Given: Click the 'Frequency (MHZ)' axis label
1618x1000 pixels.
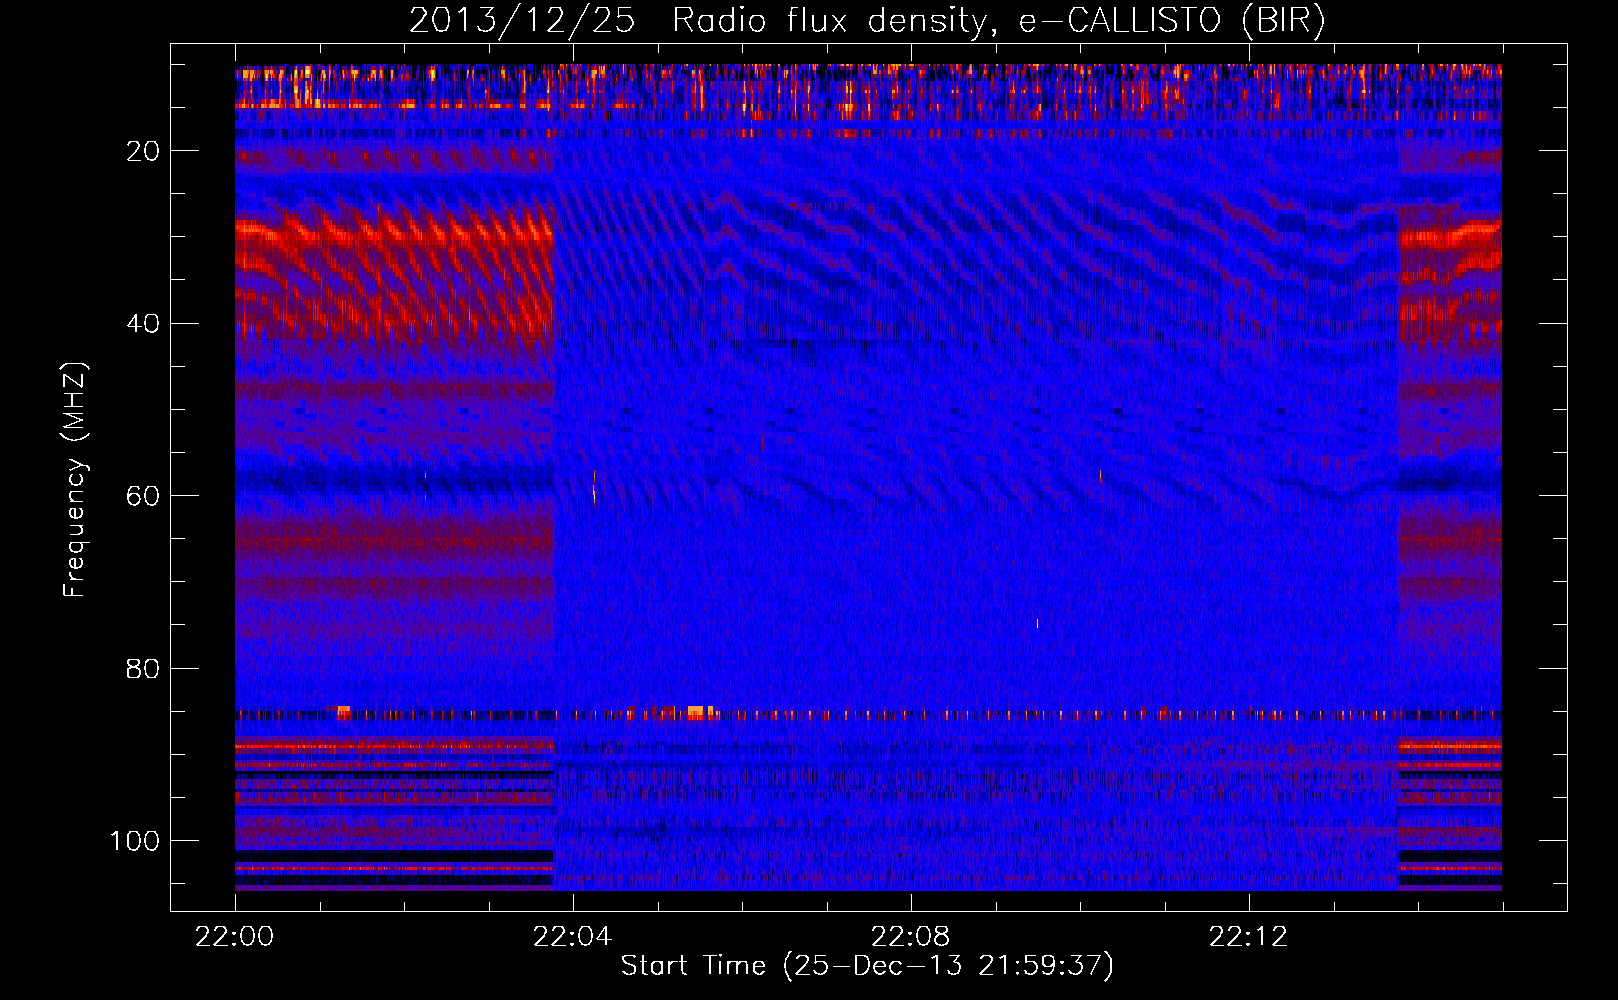Looking at the screenshot, I should (x=75, y=480).
